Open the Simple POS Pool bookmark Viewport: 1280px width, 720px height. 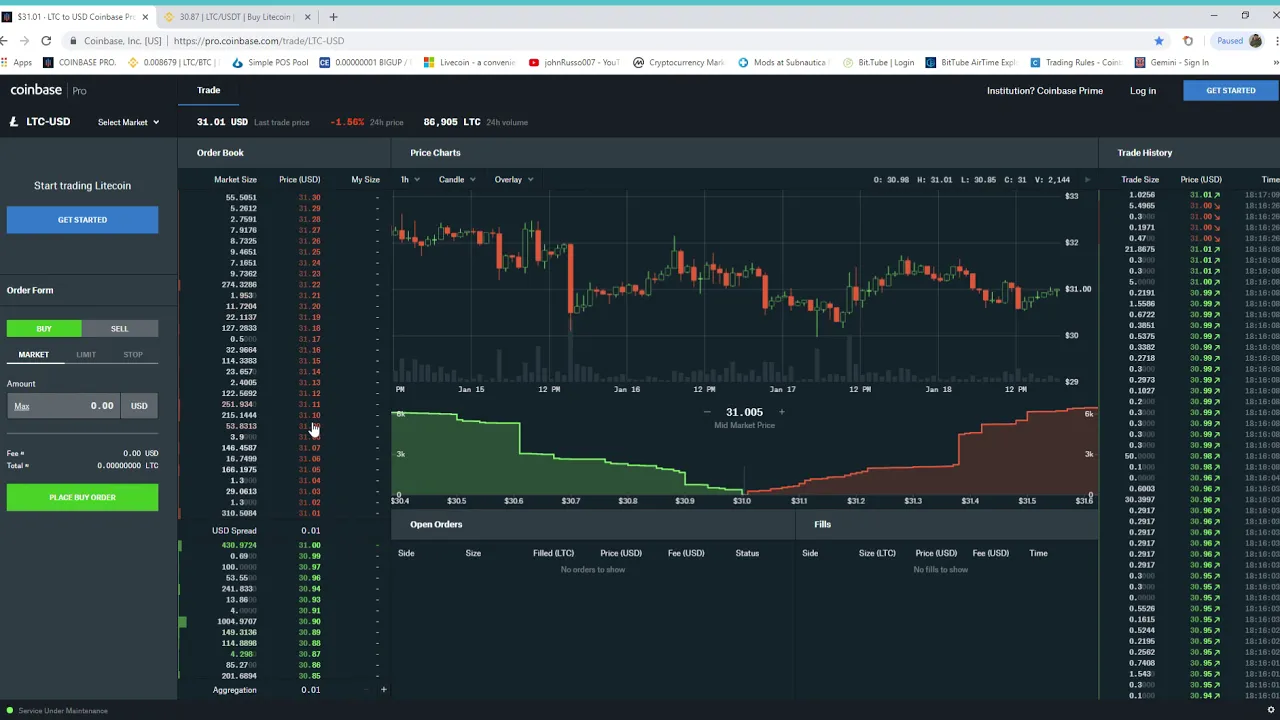[270, 62]
